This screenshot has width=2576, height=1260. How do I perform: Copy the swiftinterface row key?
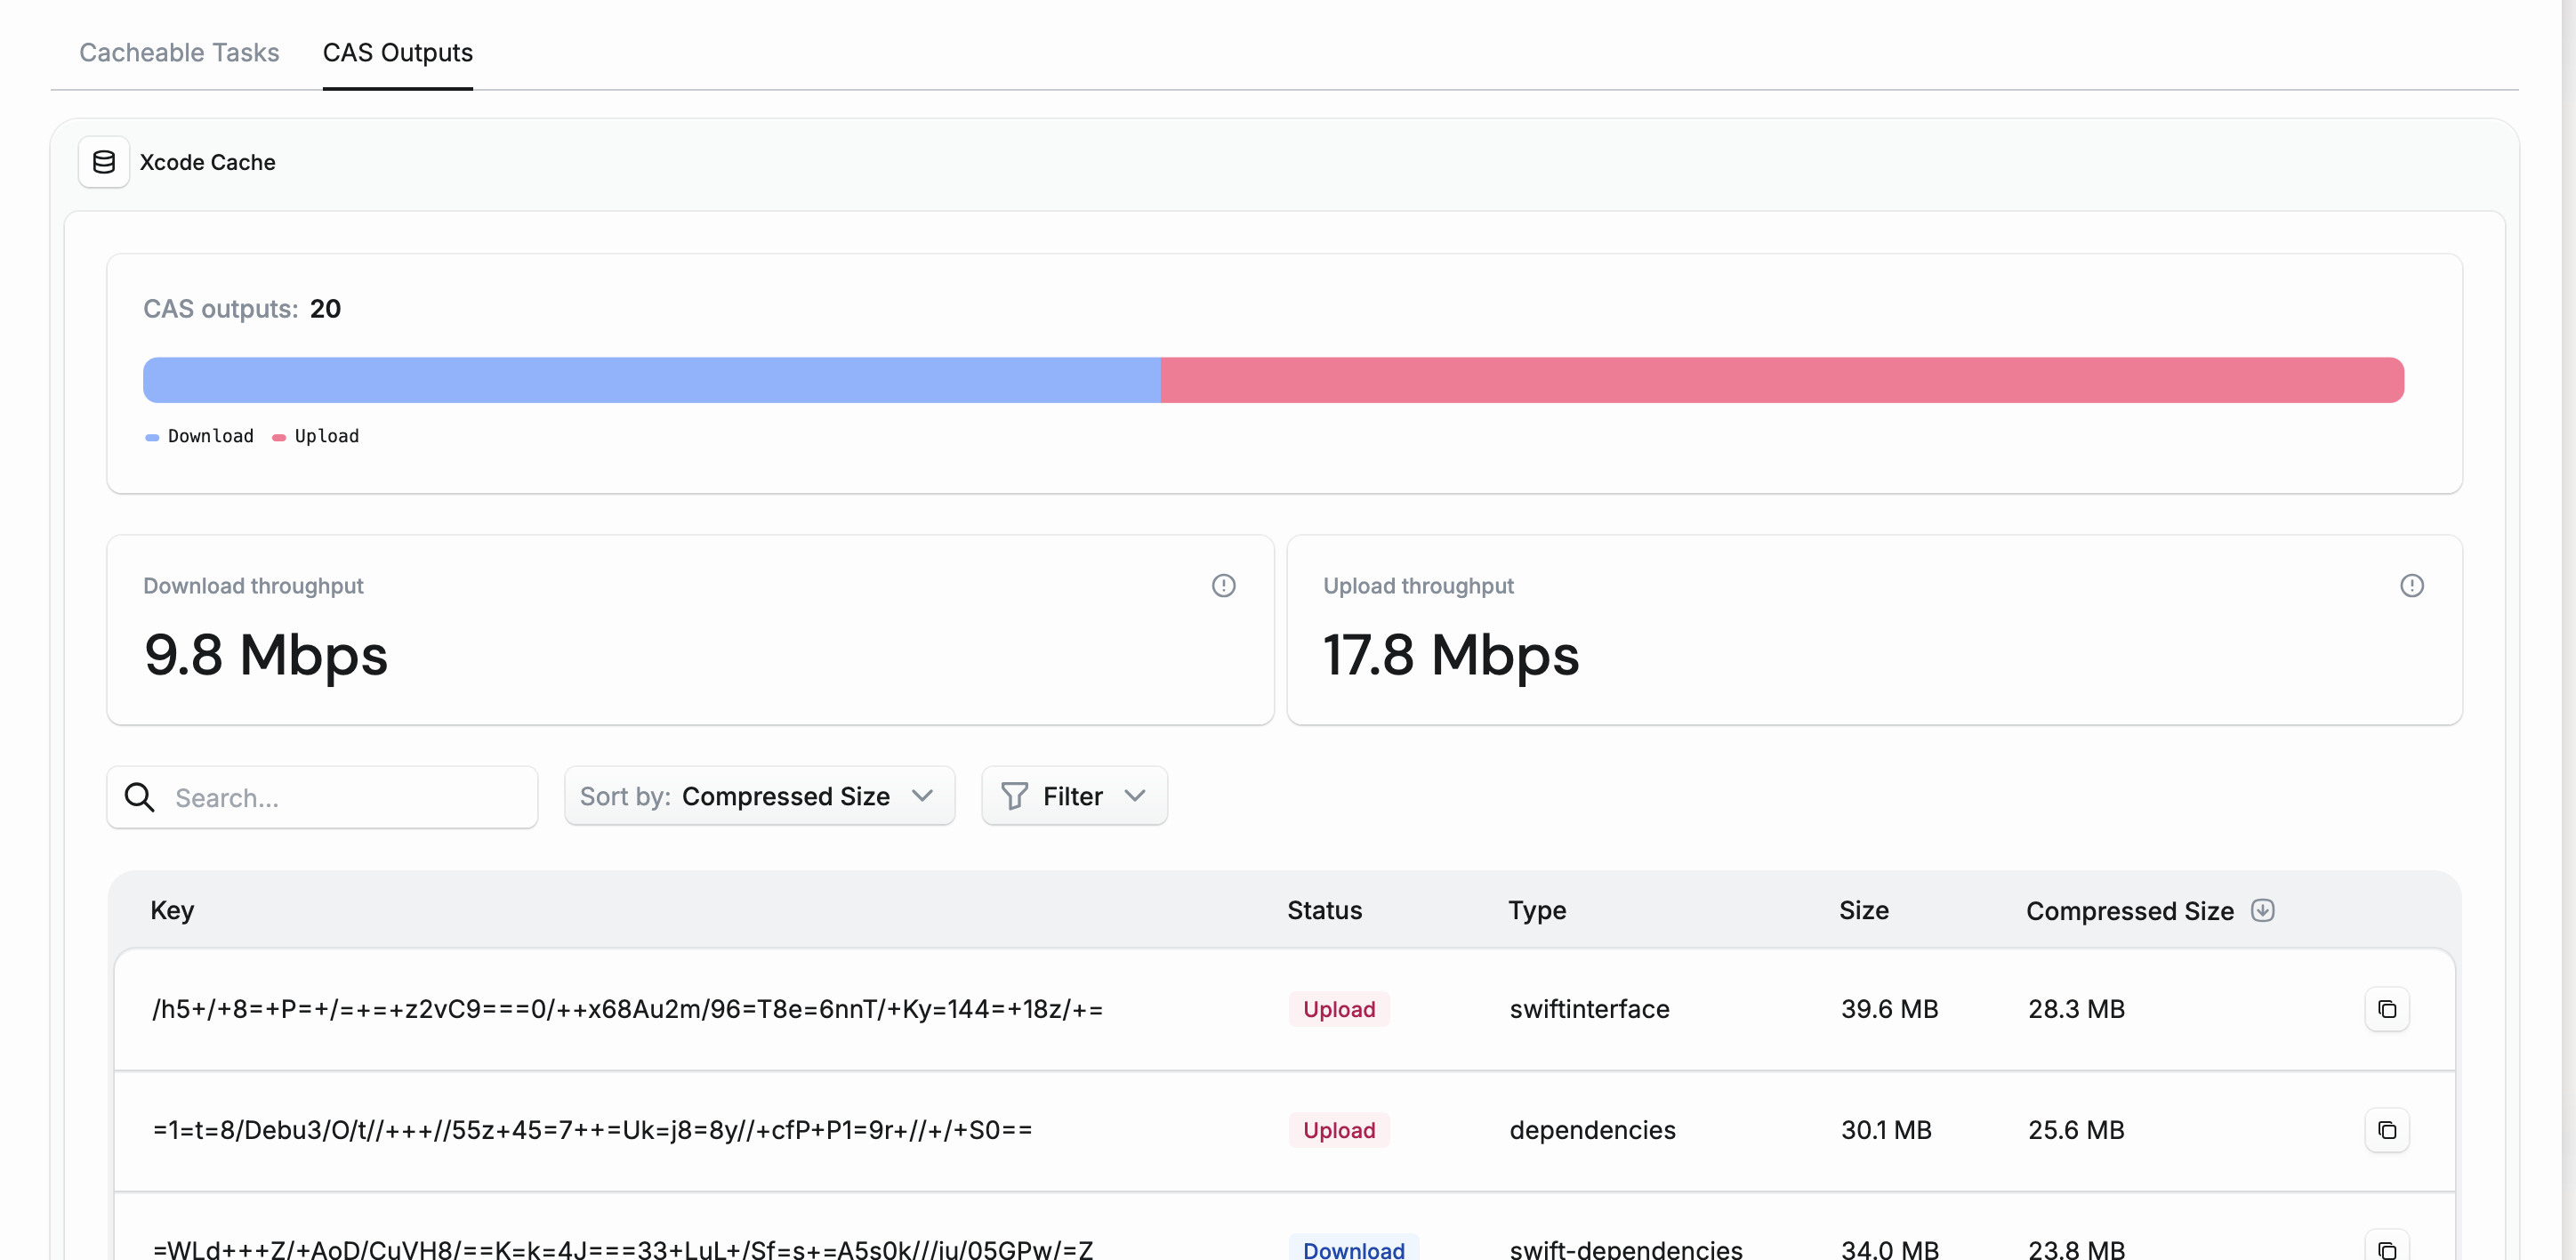2387,1009
